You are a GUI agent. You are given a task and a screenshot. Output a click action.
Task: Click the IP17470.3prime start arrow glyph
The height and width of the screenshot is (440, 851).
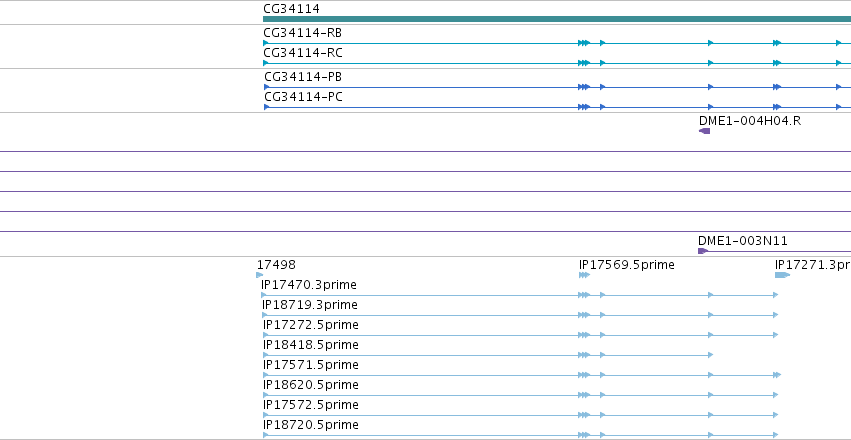264,295
